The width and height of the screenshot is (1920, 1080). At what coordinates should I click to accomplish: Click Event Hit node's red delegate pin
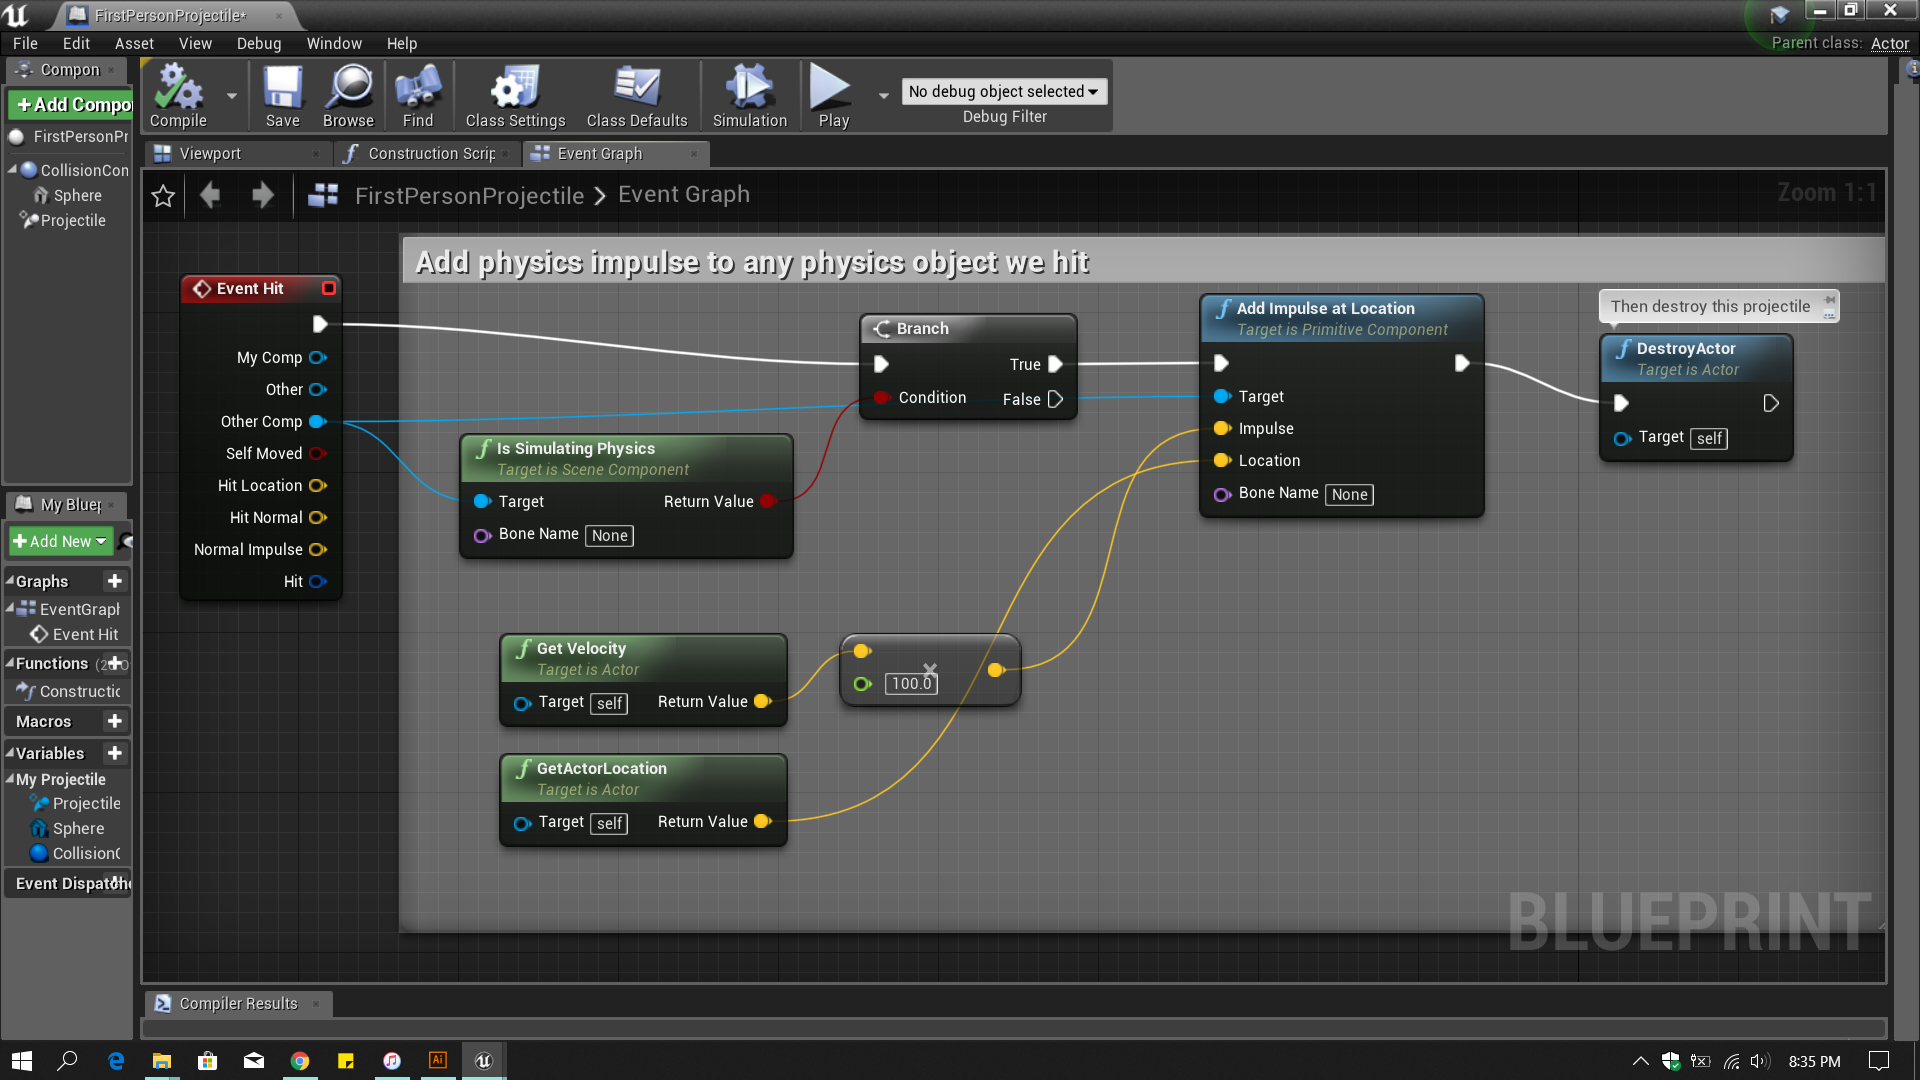[328, 289]
